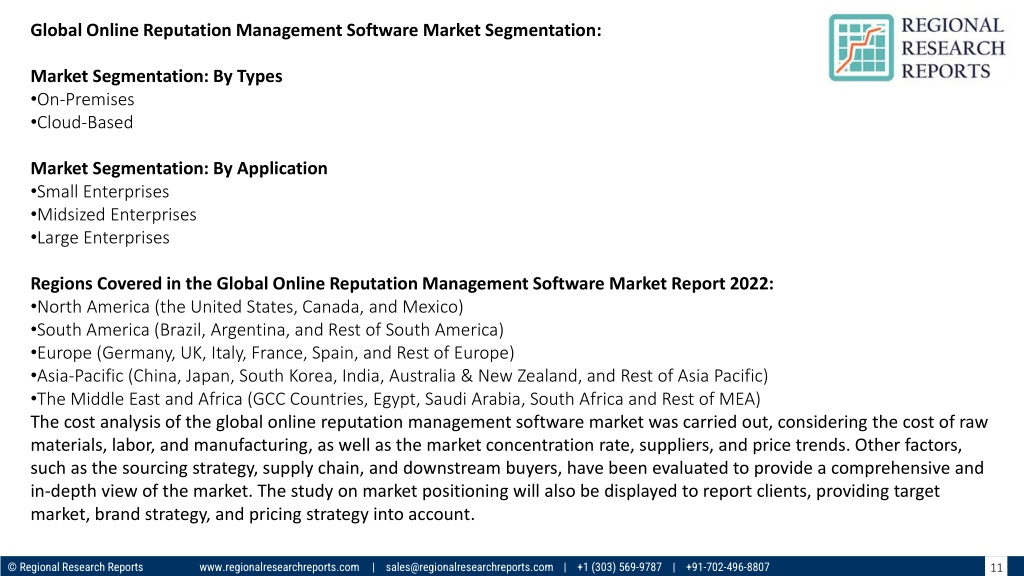Viewport: 1024px width, 576px height.
Task: Click the © Regional Research Reports footer text
Action: click(x=75, y=567)
